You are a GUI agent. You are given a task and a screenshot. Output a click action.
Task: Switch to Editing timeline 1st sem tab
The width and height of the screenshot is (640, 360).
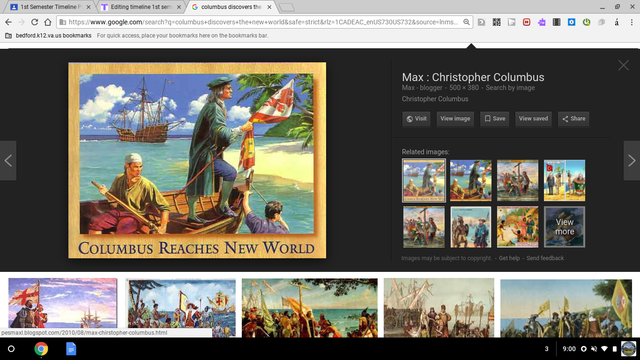(x=141, y=7)
